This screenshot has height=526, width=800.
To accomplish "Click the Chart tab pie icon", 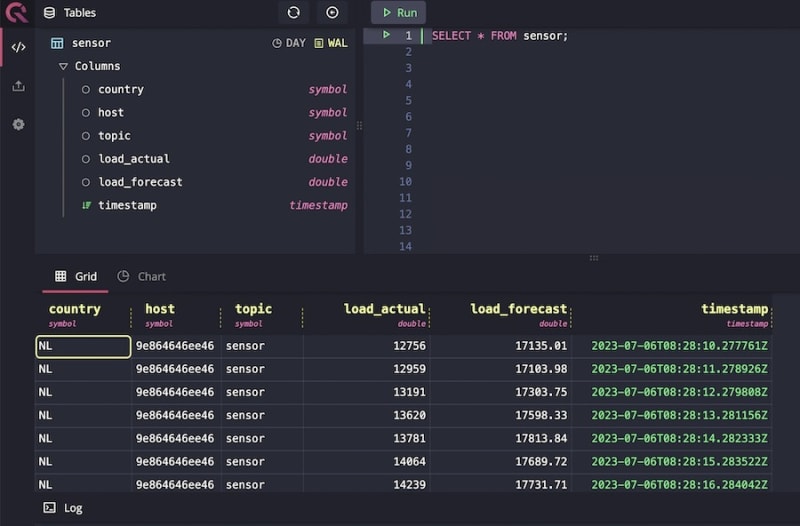I will coord(123,276).
